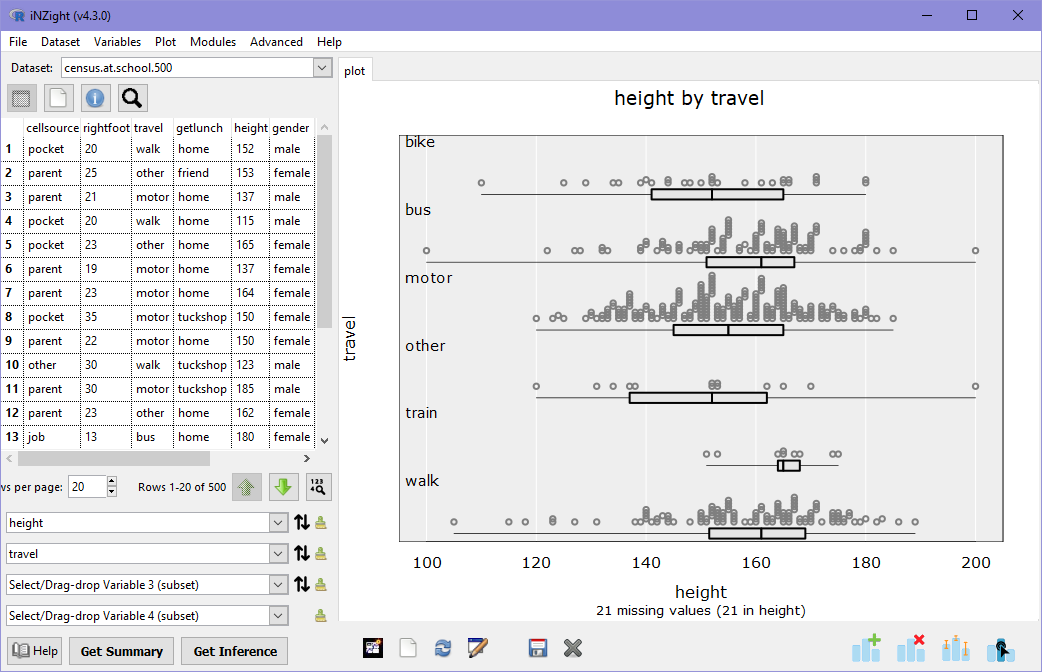Click the Remove additions red-X chart icon
The width and height of the screenshot is (1042, 672).
click(911, 648)
